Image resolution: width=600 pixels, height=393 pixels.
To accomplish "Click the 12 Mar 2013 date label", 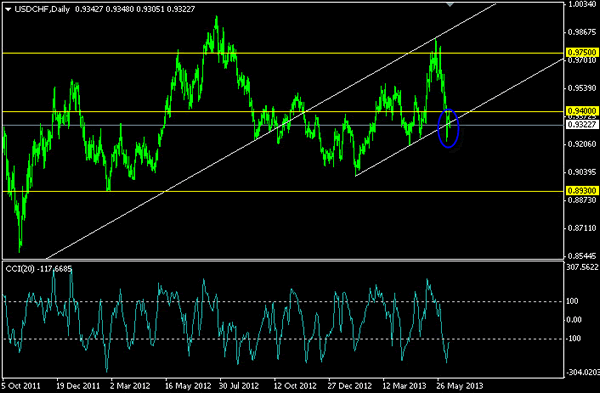I will pos(405,386).
